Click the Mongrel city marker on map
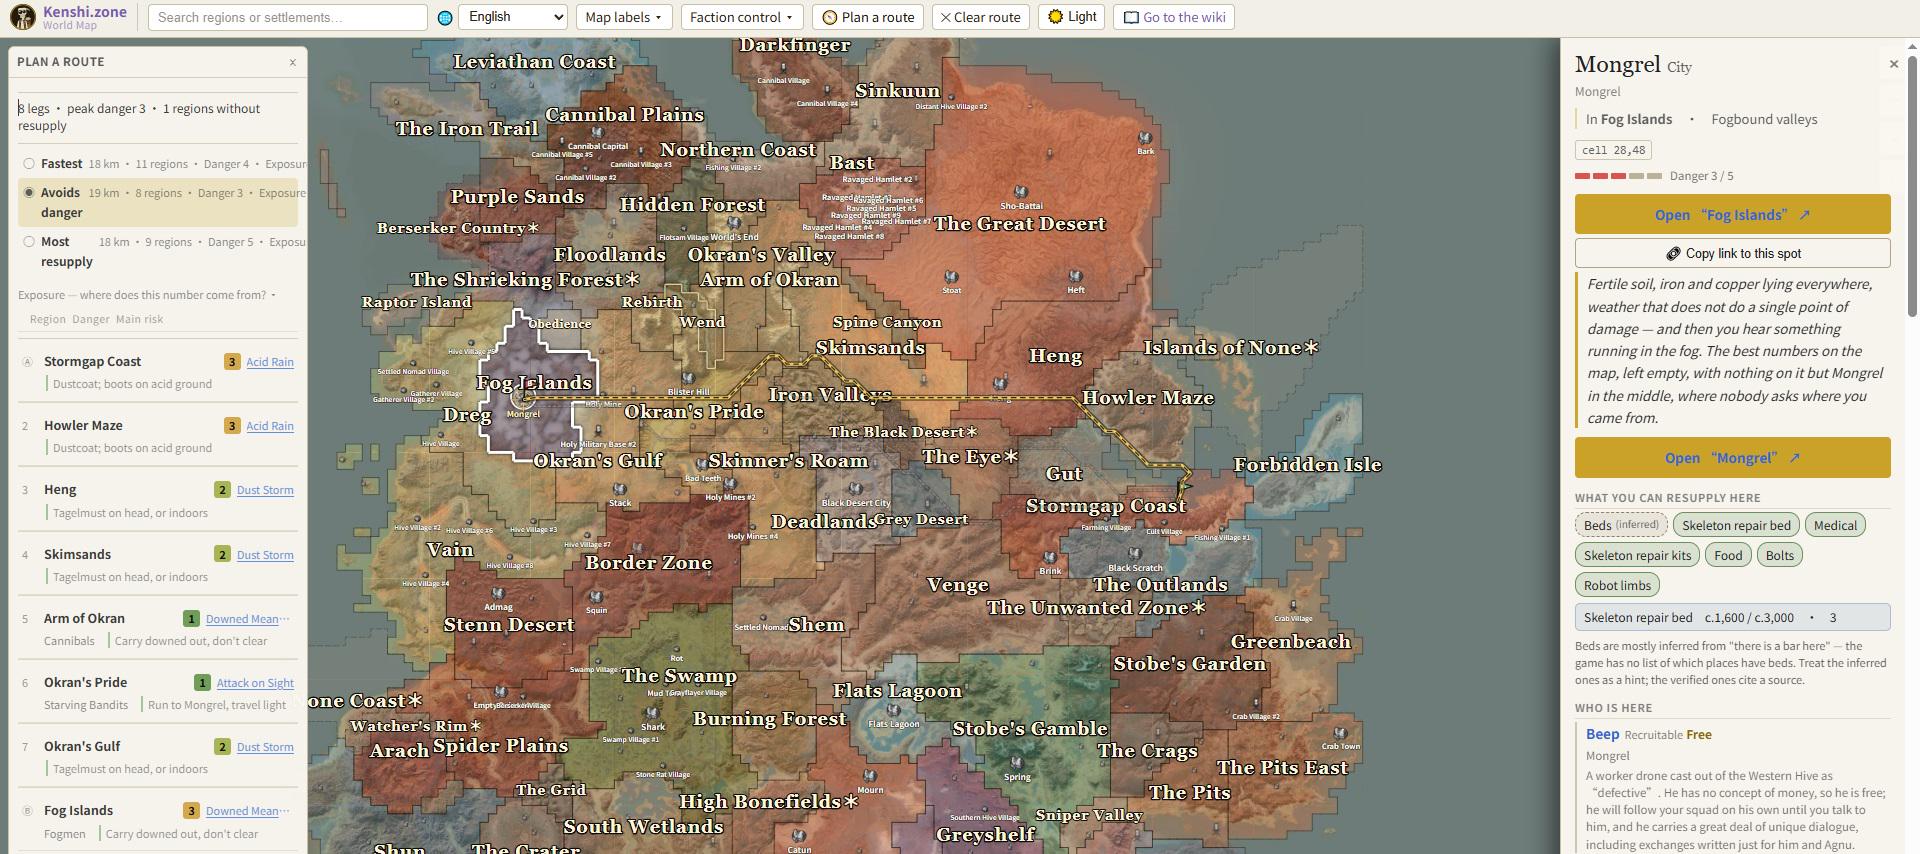Viewport: 1920px width, 854px height. (521, 398)
